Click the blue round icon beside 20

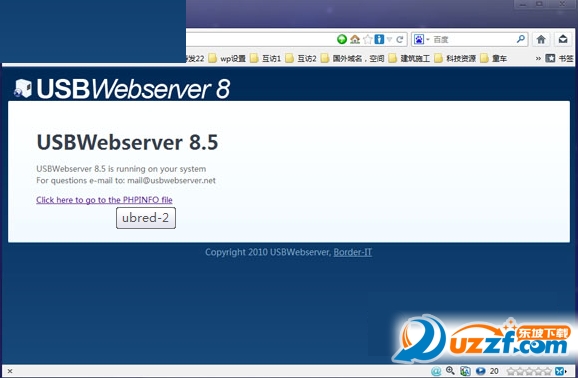480,371
